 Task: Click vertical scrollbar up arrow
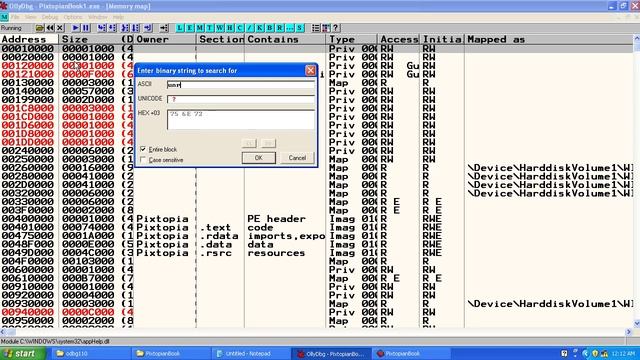coord(636,38)
